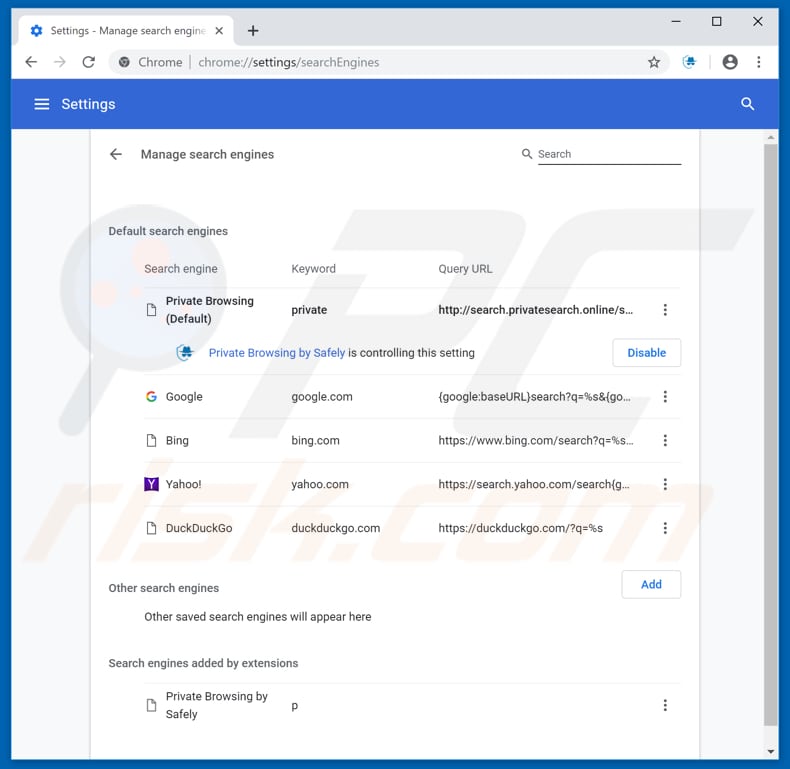The image size is (790, 769).
Task: Click the extension icon beside controlling message
Action: click(185, 353)
